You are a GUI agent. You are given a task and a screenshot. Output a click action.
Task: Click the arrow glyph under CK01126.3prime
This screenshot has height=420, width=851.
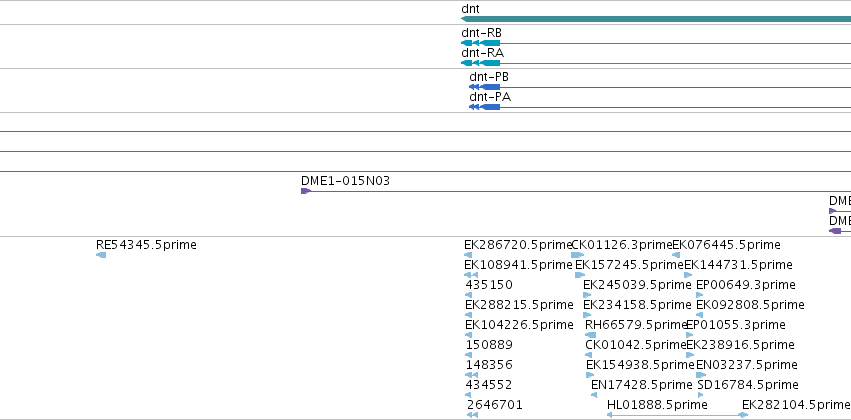point(578,255)
